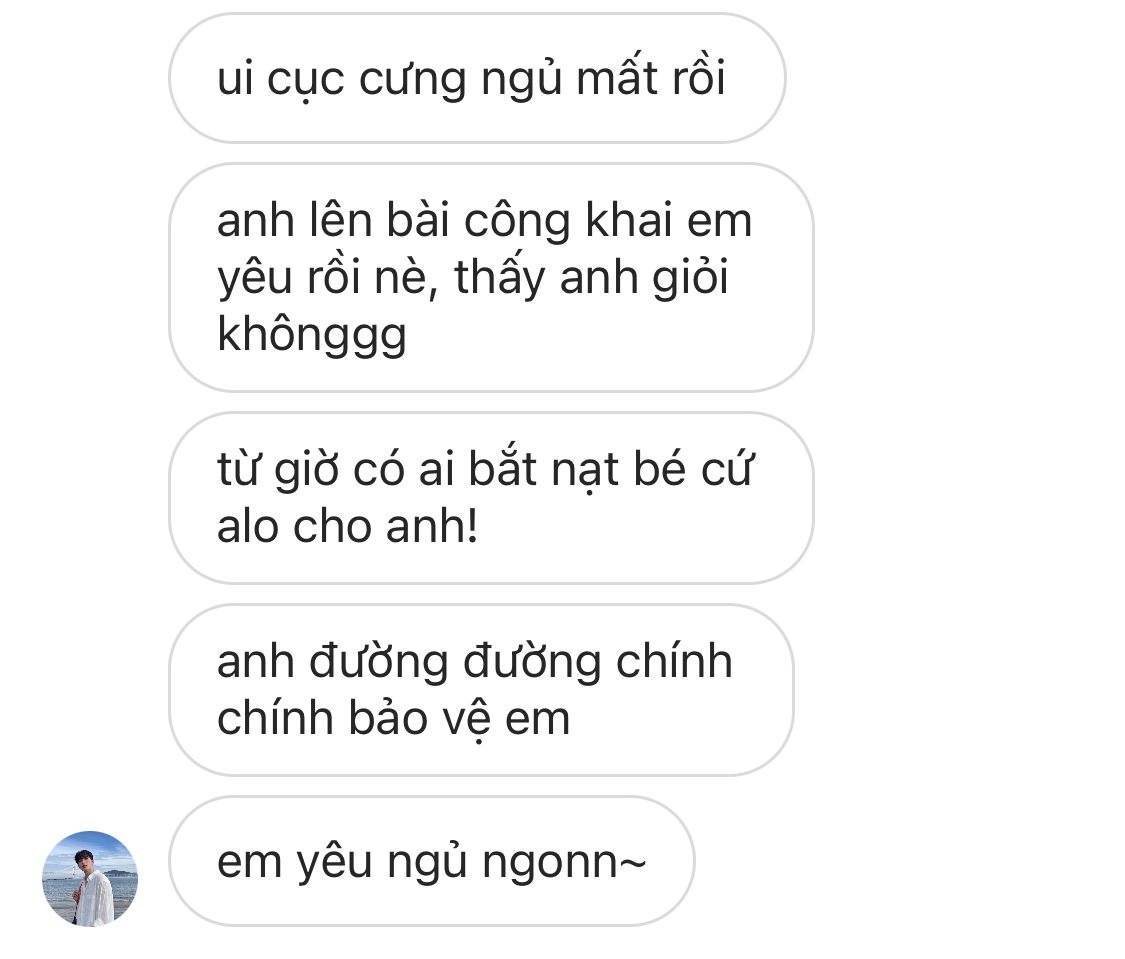Click the text 'alo cho anh!'
Image resolution: width=1125 pixels, height=959 pixels.
347,526
